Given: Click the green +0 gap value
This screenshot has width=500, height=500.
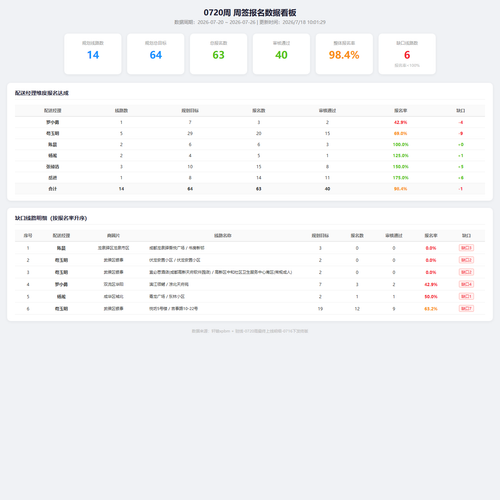Looking at the screenshot, I should click(x=461, y=144).
